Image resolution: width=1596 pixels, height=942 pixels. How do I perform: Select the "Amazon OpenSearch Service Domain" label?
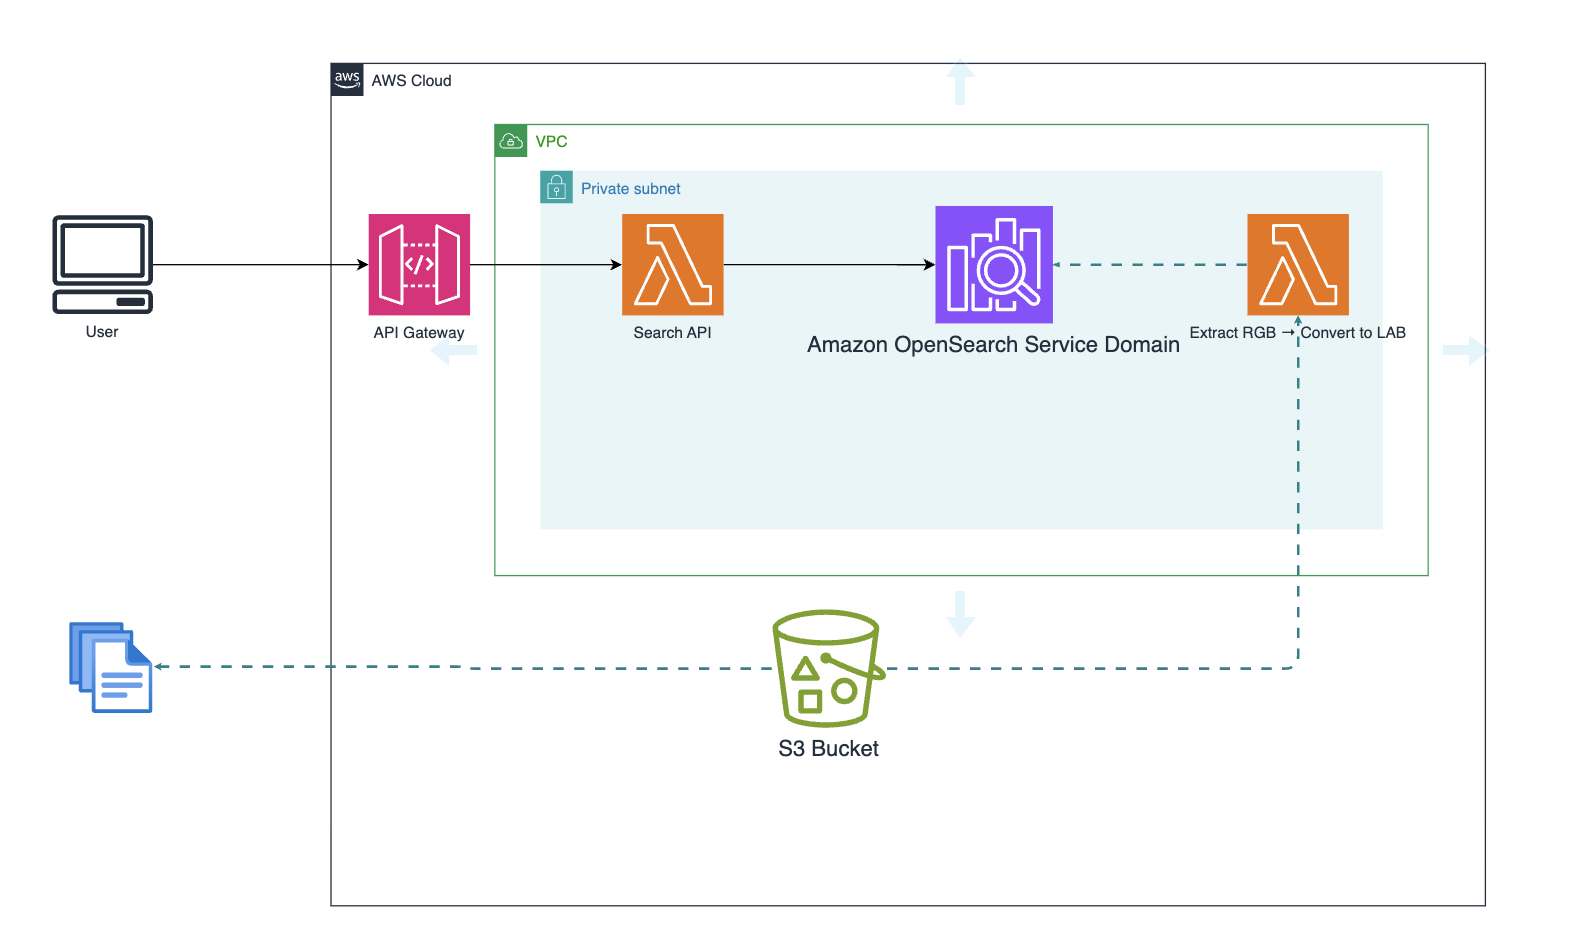(x=993, y=345)
